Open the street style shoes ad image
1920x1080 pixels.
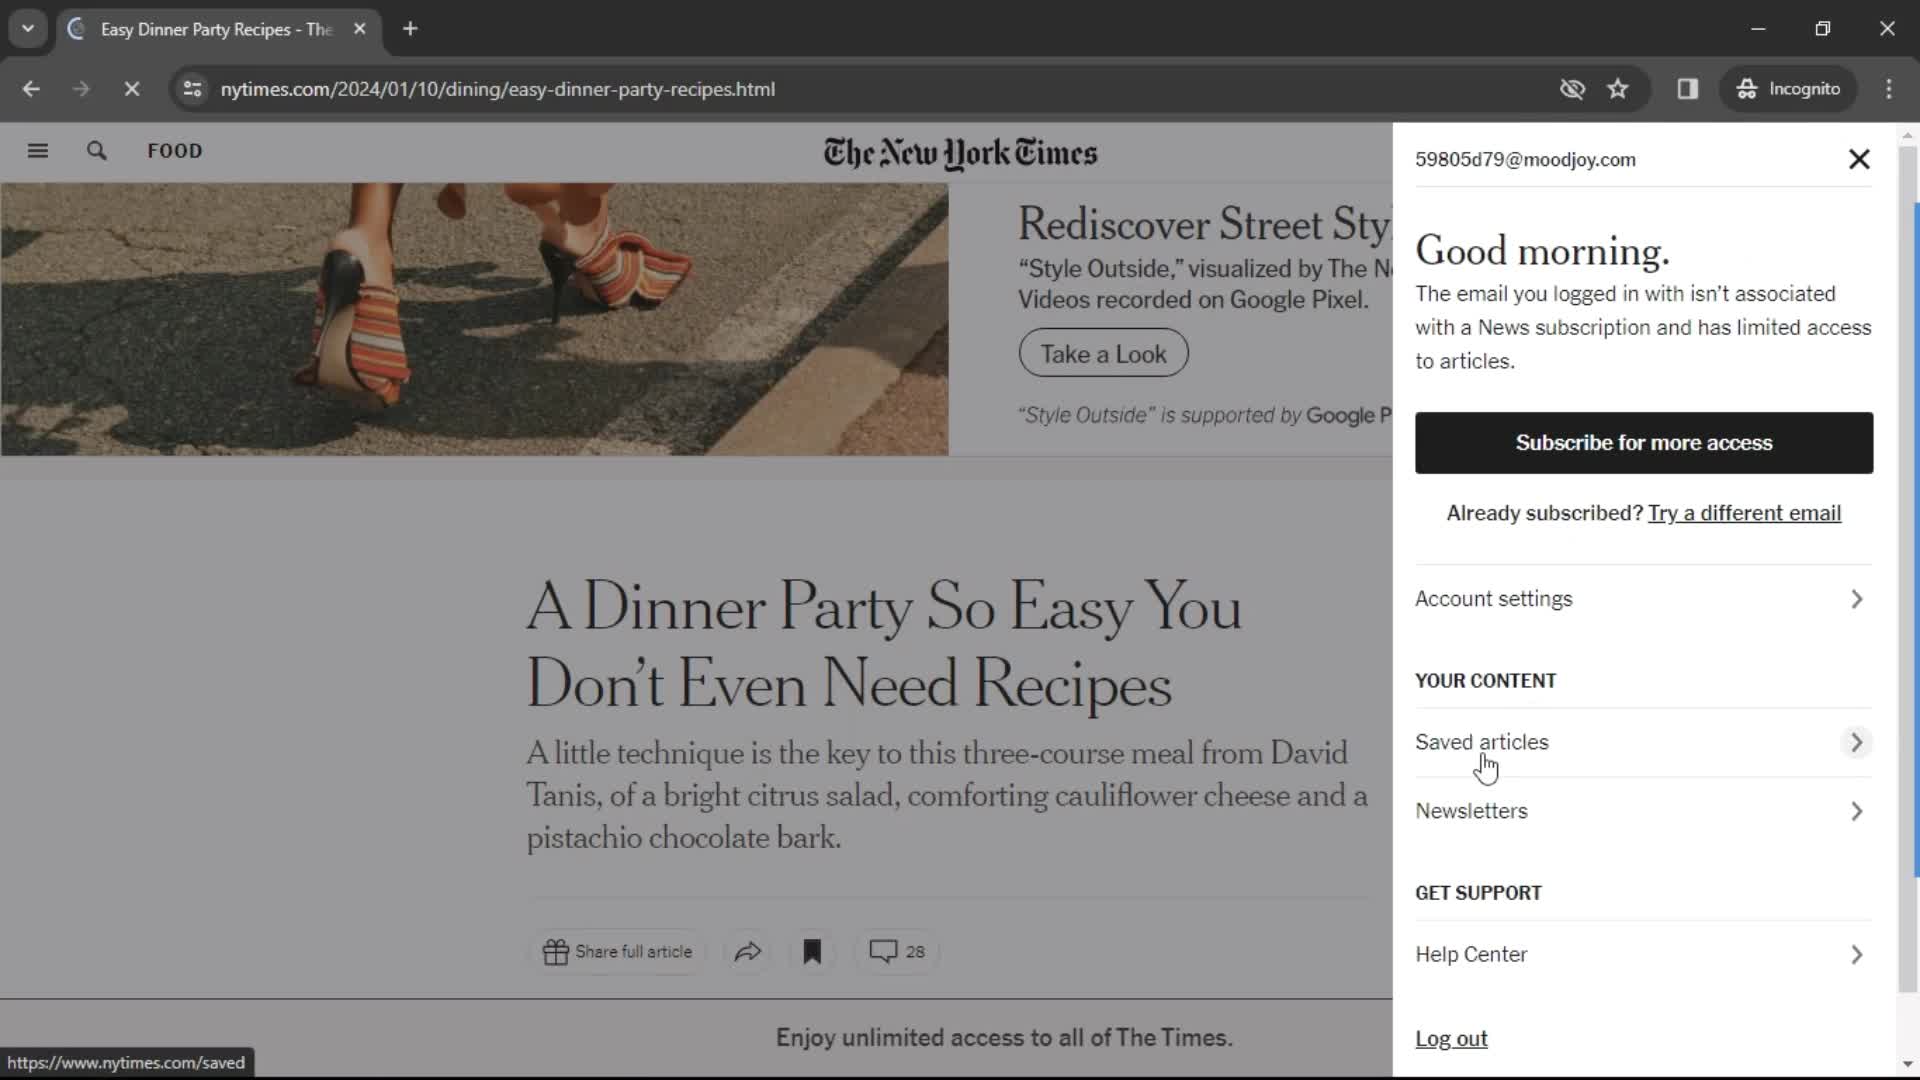pos(474,319)
